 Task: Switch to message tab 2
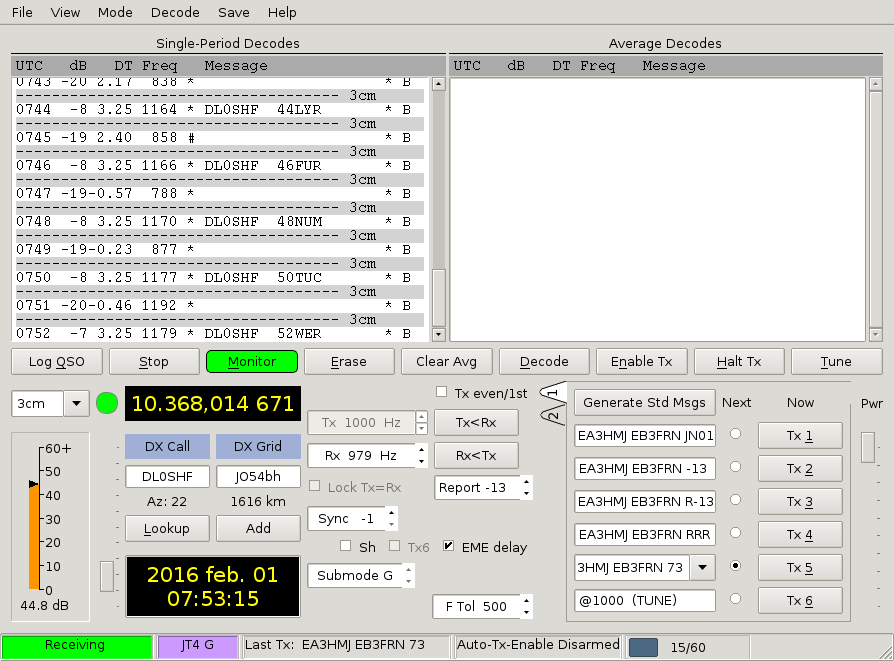pyautogui.click(x=552, y=417)
